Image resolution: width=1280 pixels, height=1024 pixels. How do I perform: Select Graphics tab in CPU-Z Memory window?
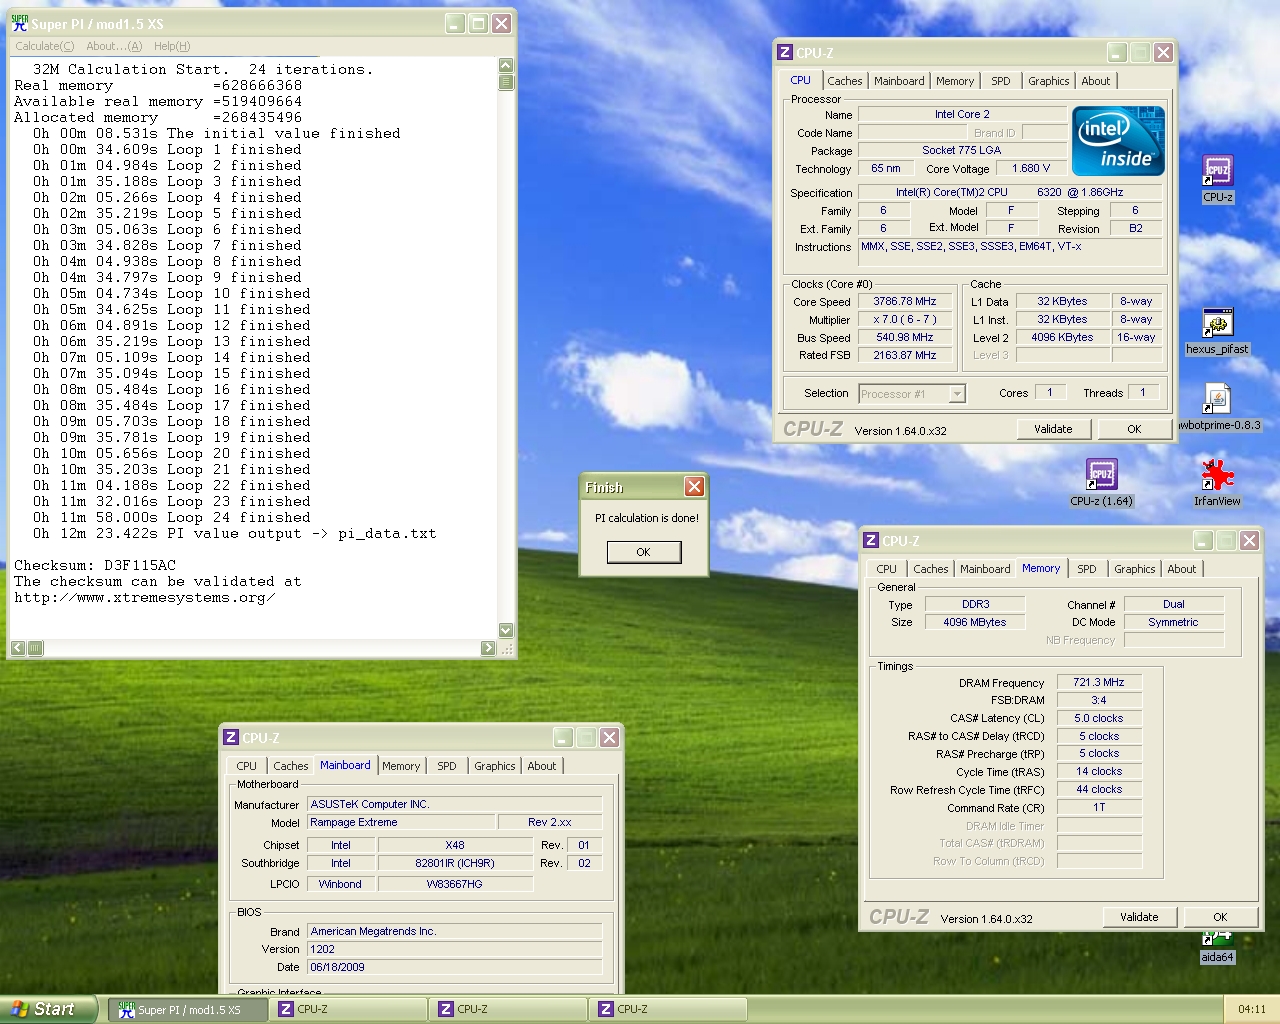click(1135, 570)
